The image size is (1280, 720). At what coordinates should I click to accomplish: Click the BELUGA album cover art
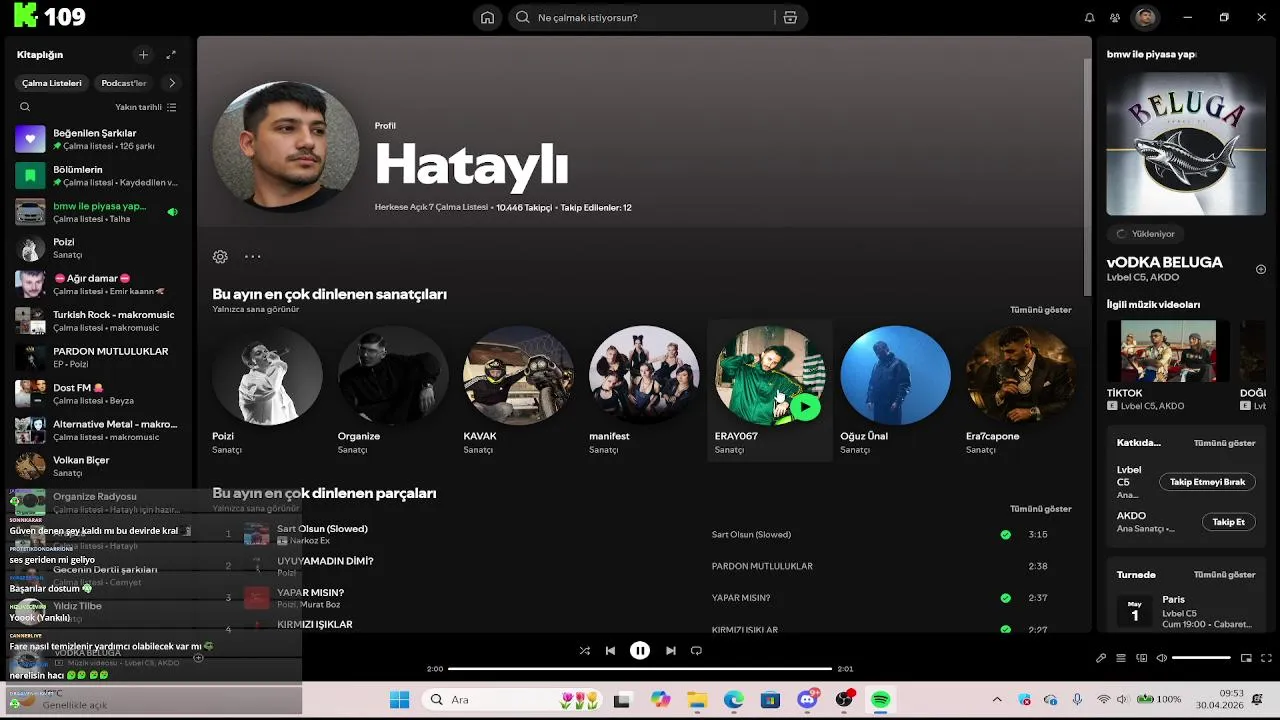point(1186,143)
